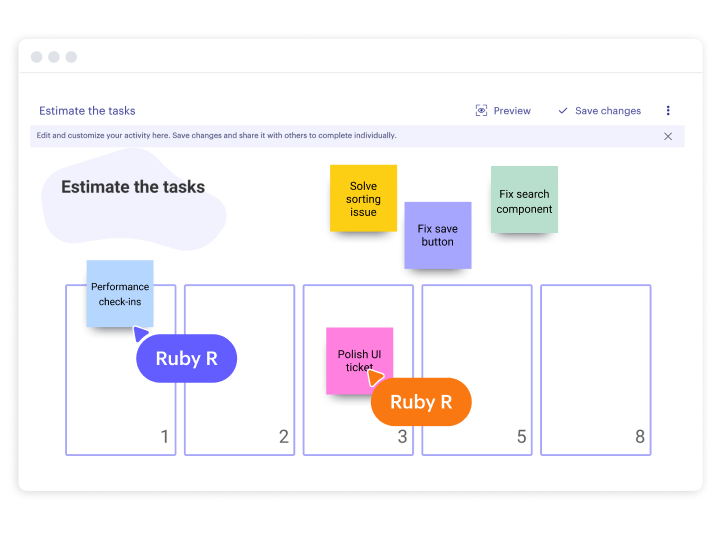
Task: Click the Preview button label
Action: tap(512, 111)
